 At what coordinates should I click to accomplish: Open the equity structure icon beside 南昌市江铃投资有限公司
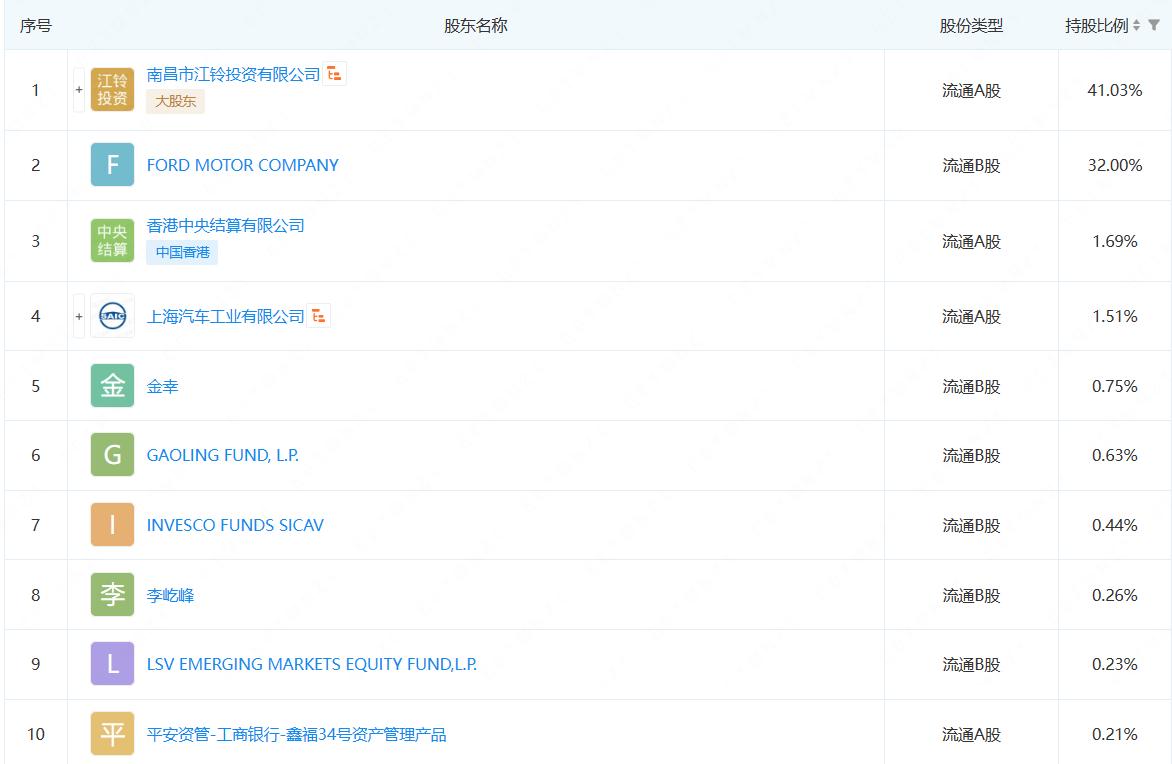pyautogui.click(x=334, y=74)
